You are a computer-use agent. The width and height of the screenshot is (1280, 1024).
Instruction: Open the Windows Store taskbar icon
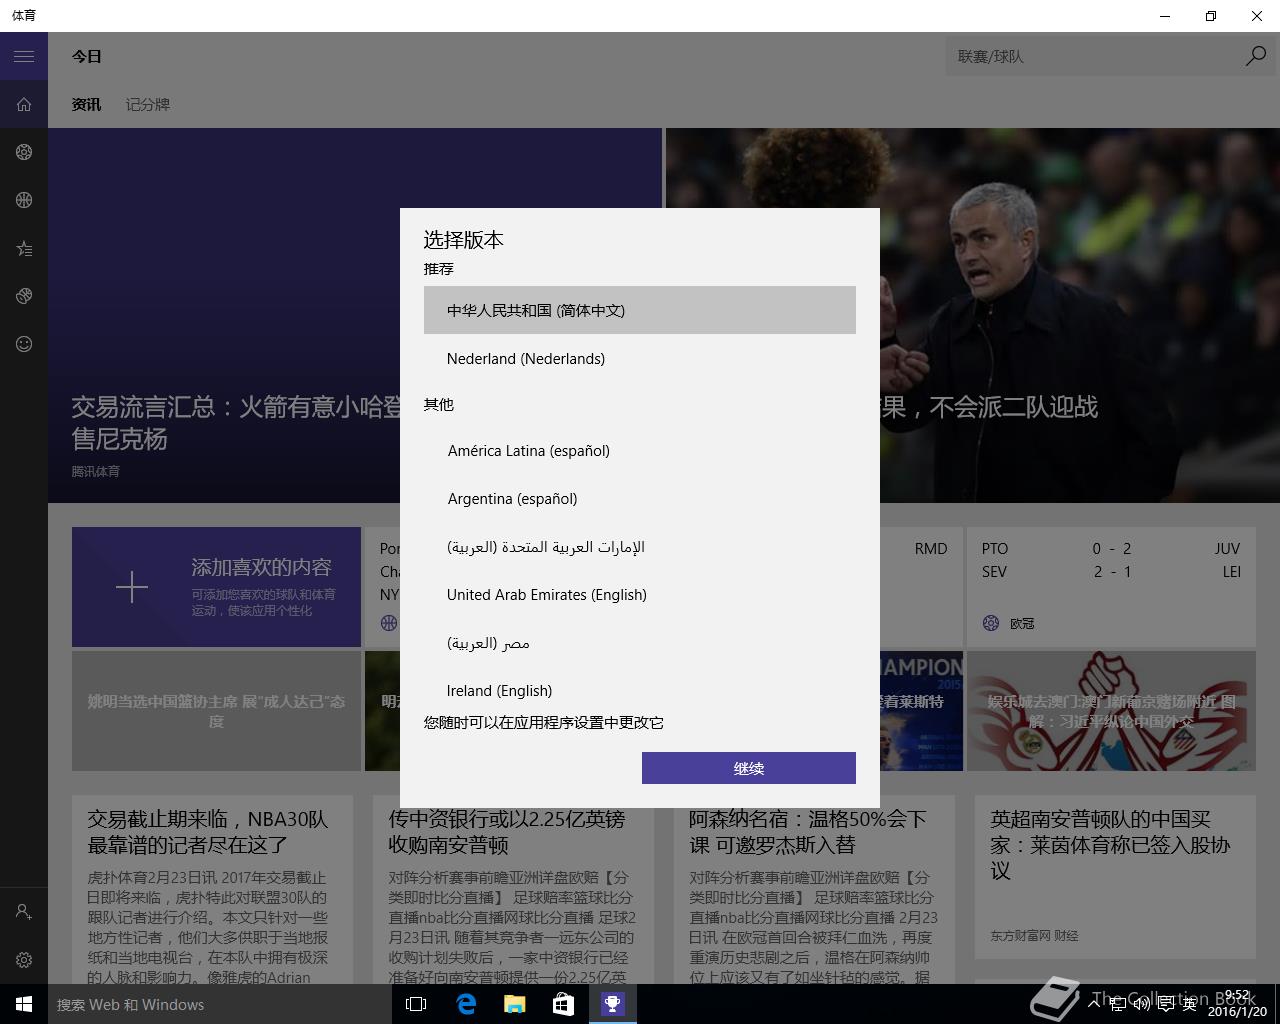[x=563, y=1004]
